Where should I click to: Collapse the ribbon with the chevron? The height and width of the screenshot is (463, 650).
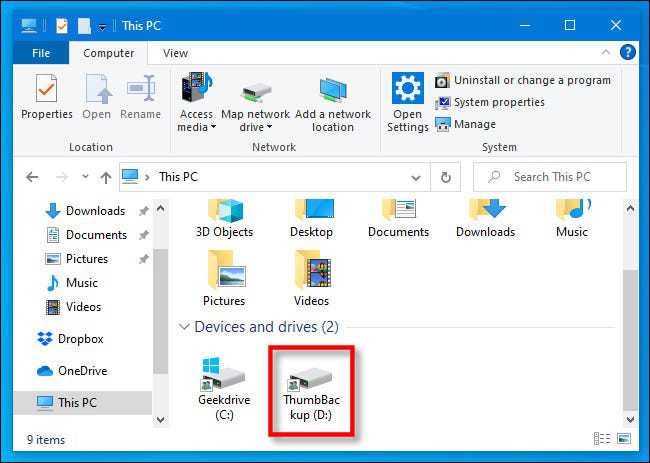tap(605, 52)
